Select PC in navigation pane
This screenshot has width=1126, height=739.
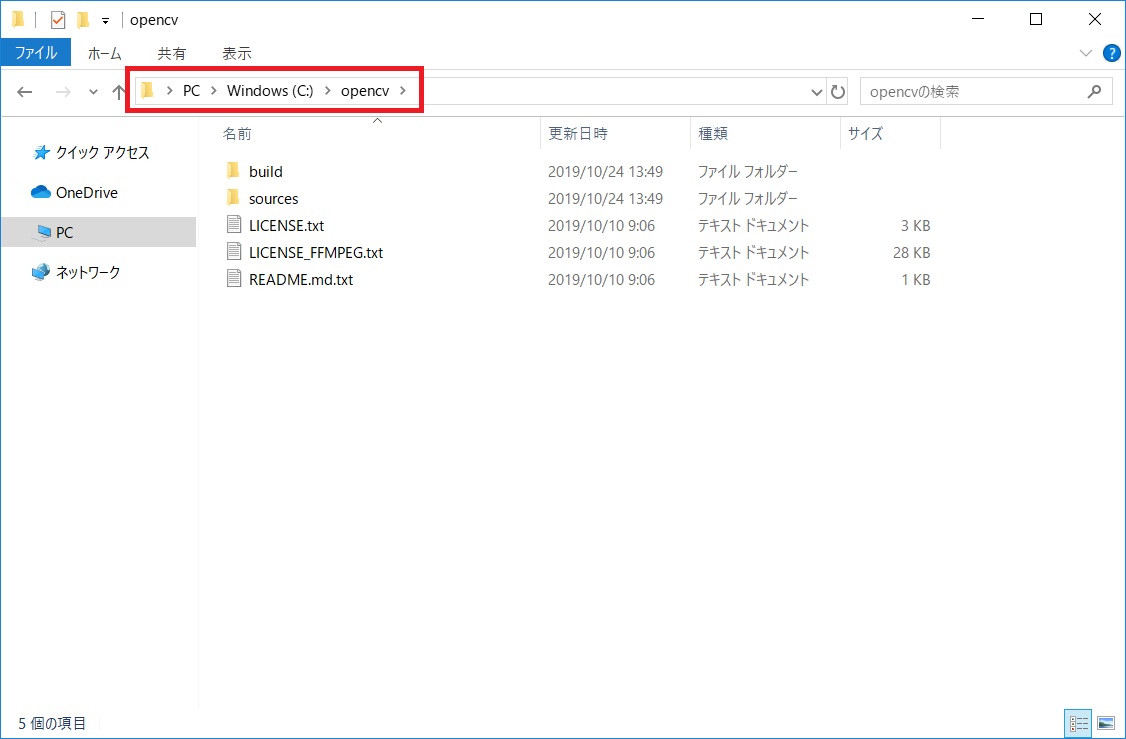tap(65, 233)
